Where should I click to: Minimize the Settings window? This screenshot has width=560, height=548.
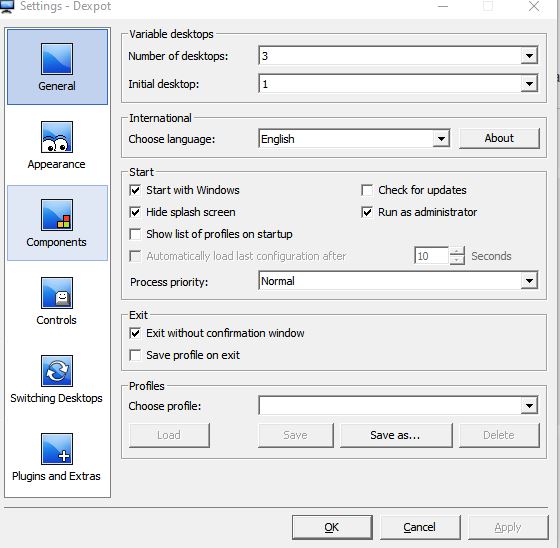point(443,6)
